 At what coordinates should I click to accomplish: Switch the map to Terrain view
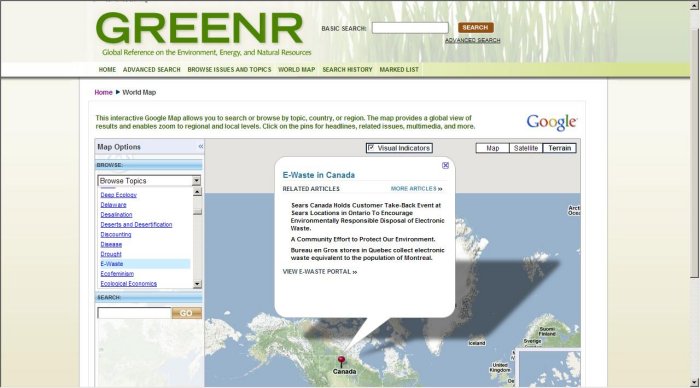coord(559,148)
